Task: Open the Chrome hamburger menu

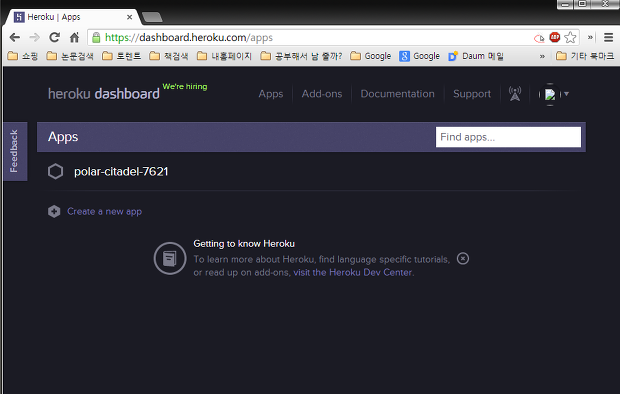Action: (x=609, y=38)
